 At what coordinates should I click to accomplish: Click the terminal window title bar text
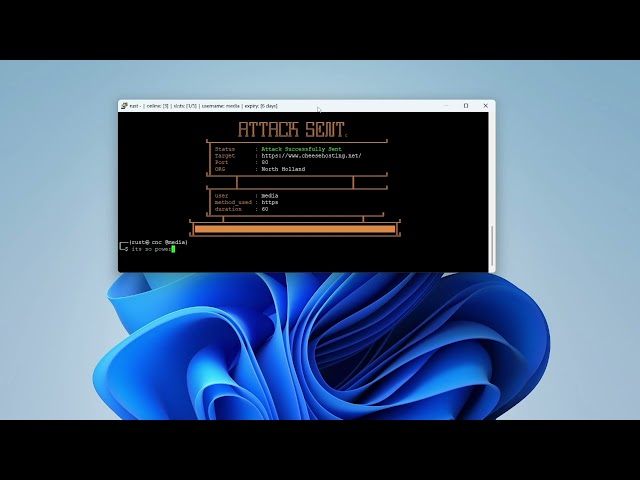coord(204,106)
